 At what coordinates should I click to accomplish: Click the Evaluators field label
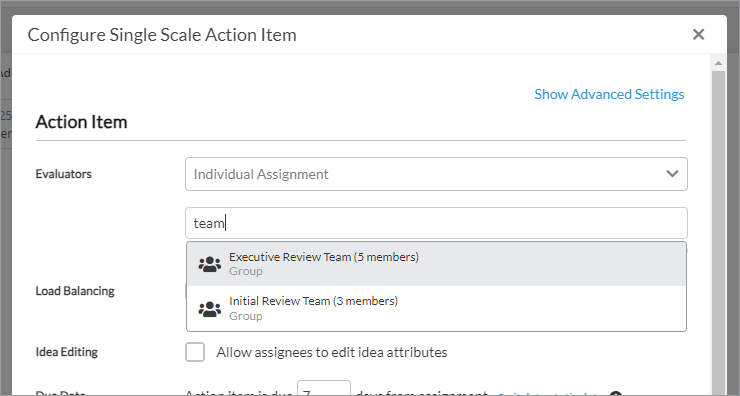(x=64, y=174)
